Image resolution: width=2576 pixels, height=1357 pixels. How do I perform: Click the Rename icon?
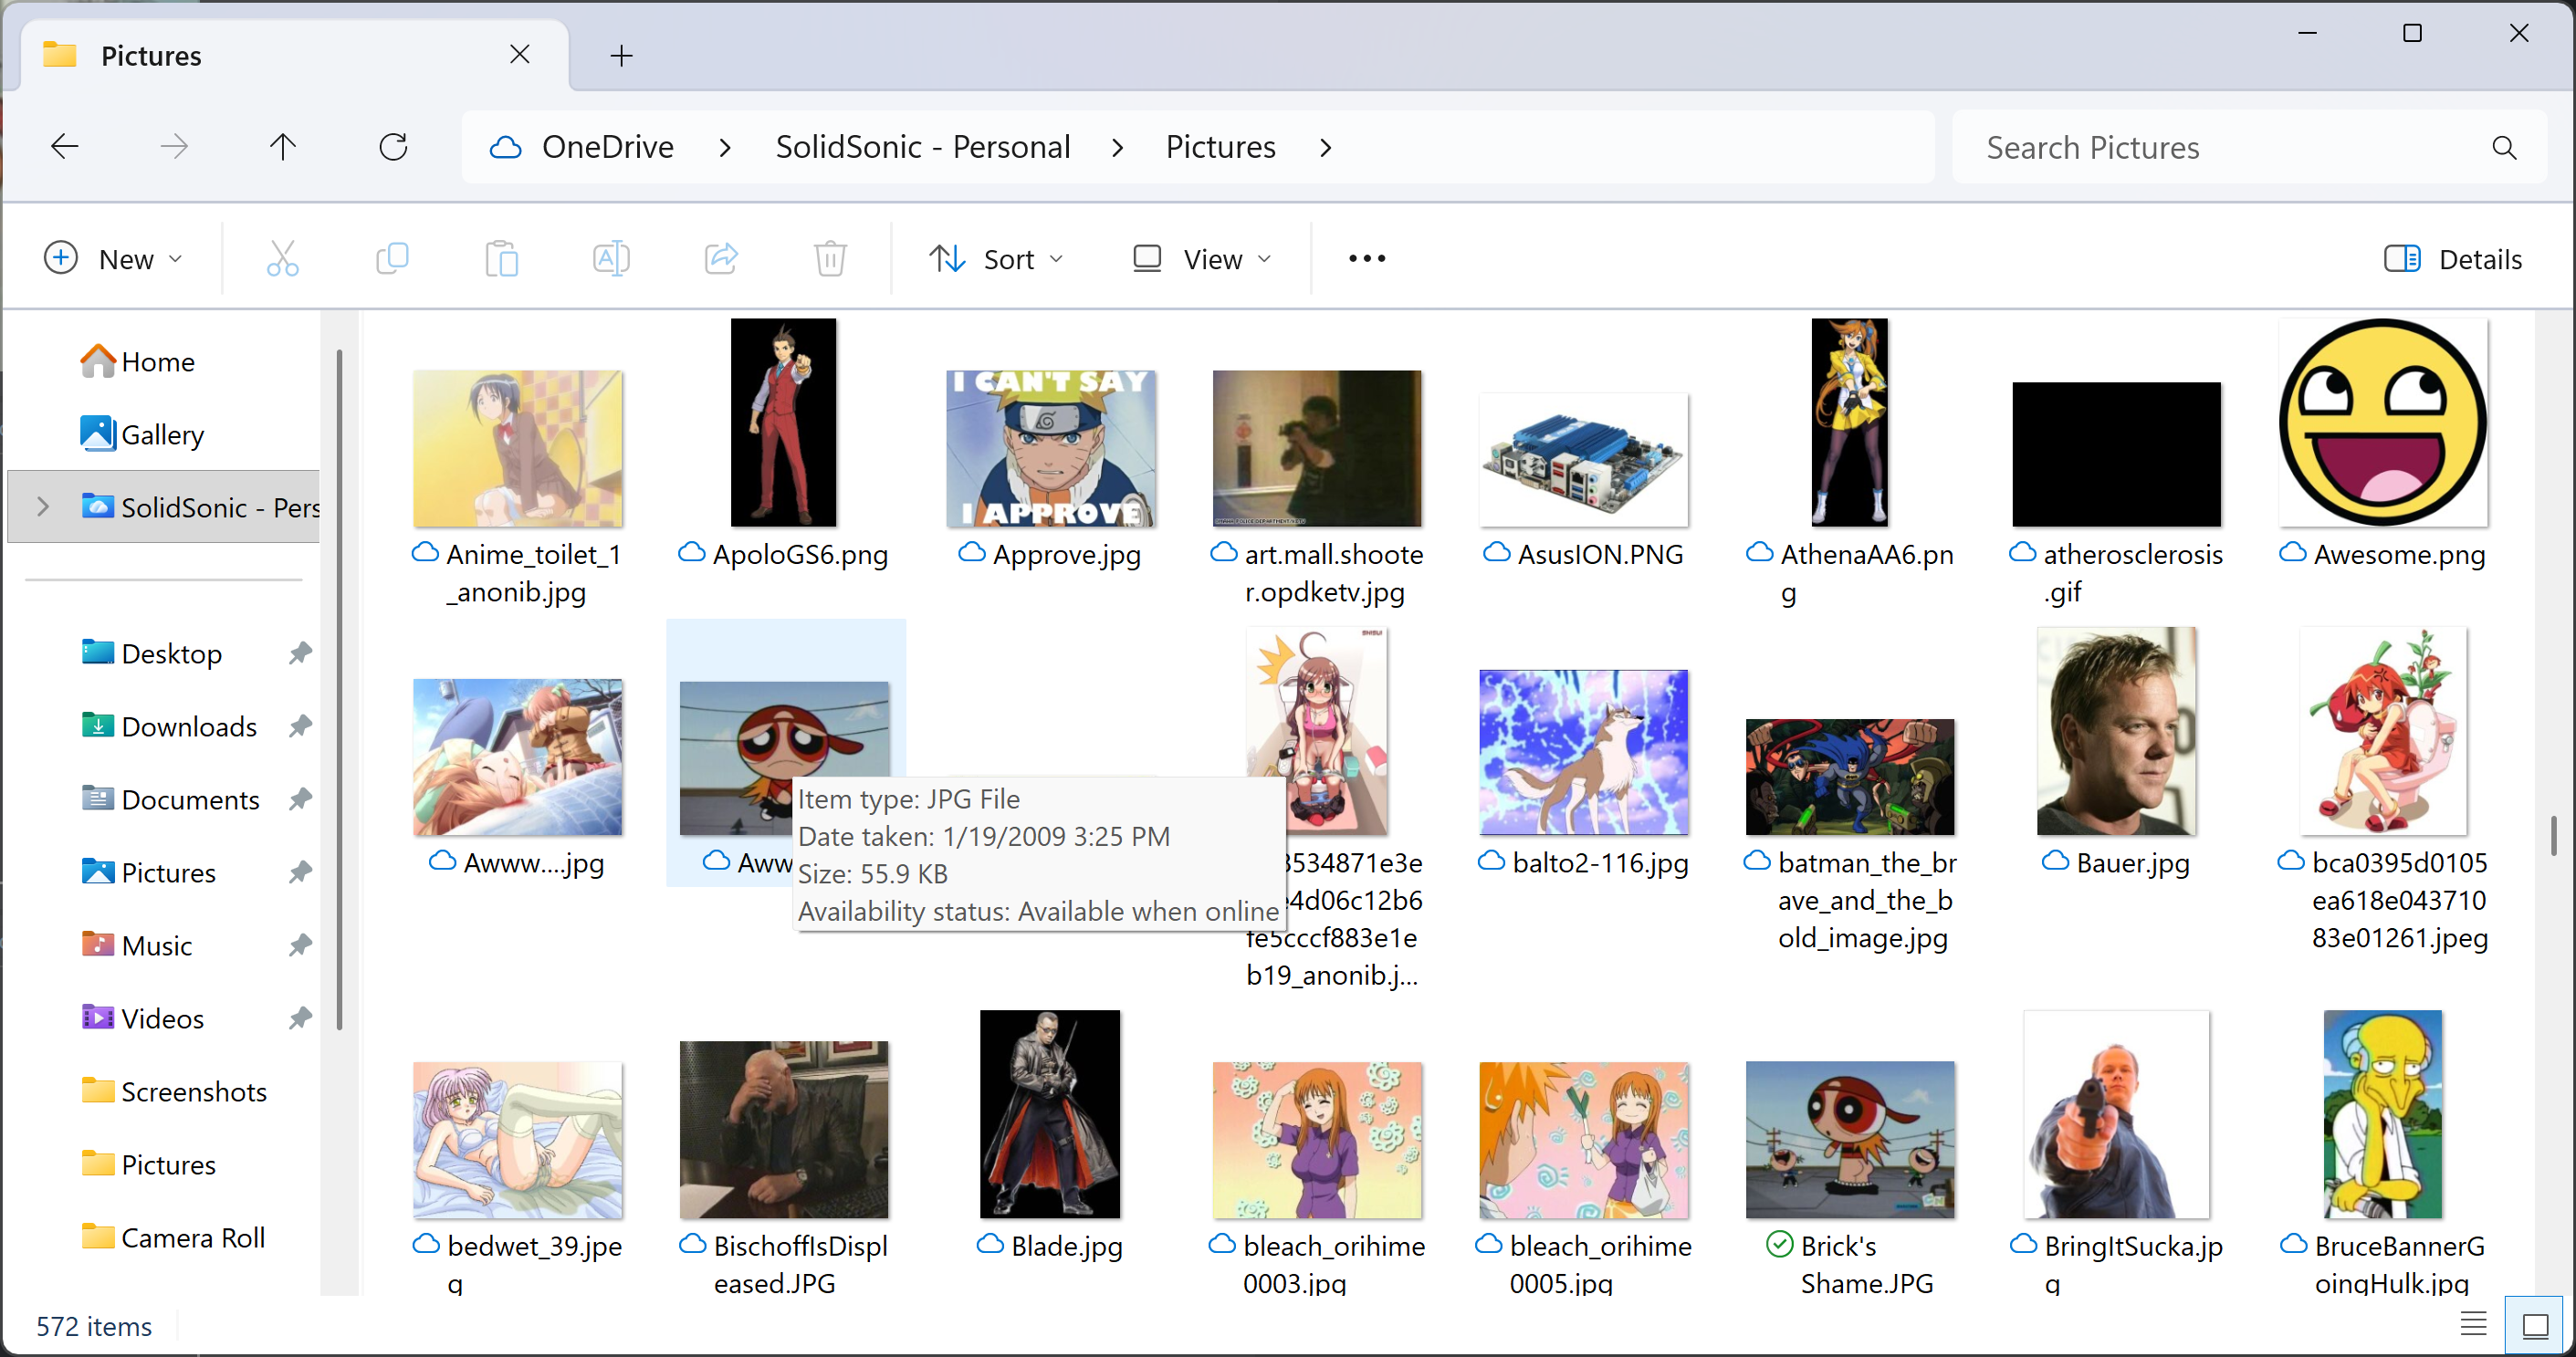[611, 259]
